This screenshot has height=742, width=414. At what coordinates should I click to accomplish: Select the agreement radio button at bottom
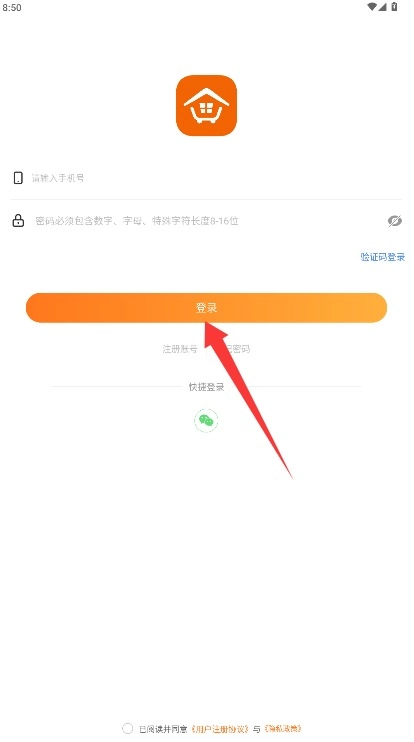click(127, 728)
